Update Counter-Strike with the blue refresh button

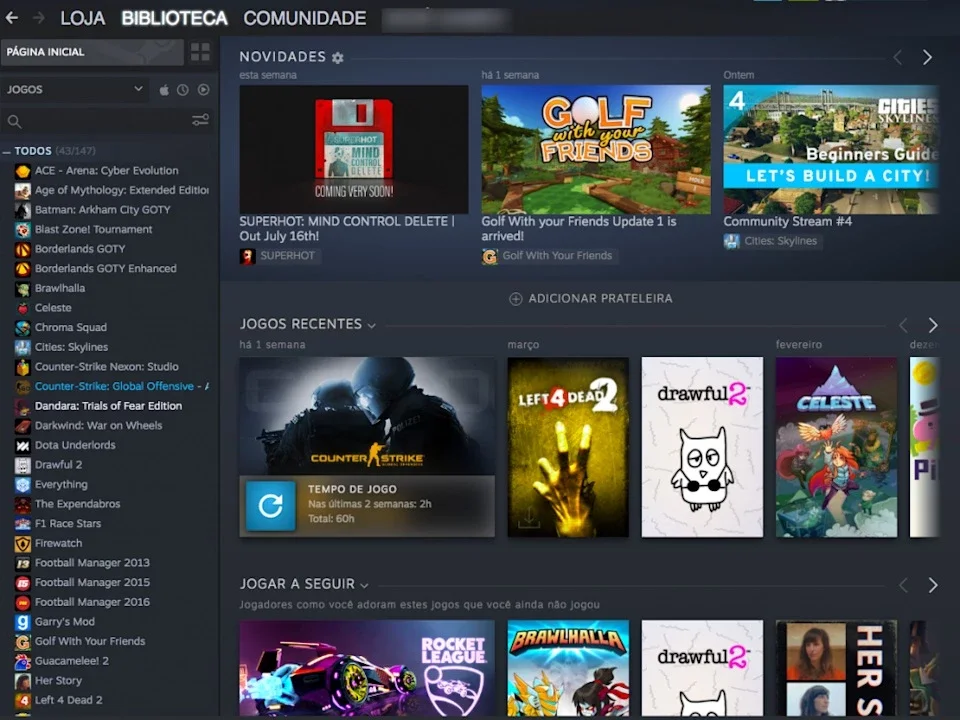pos(271,506)
